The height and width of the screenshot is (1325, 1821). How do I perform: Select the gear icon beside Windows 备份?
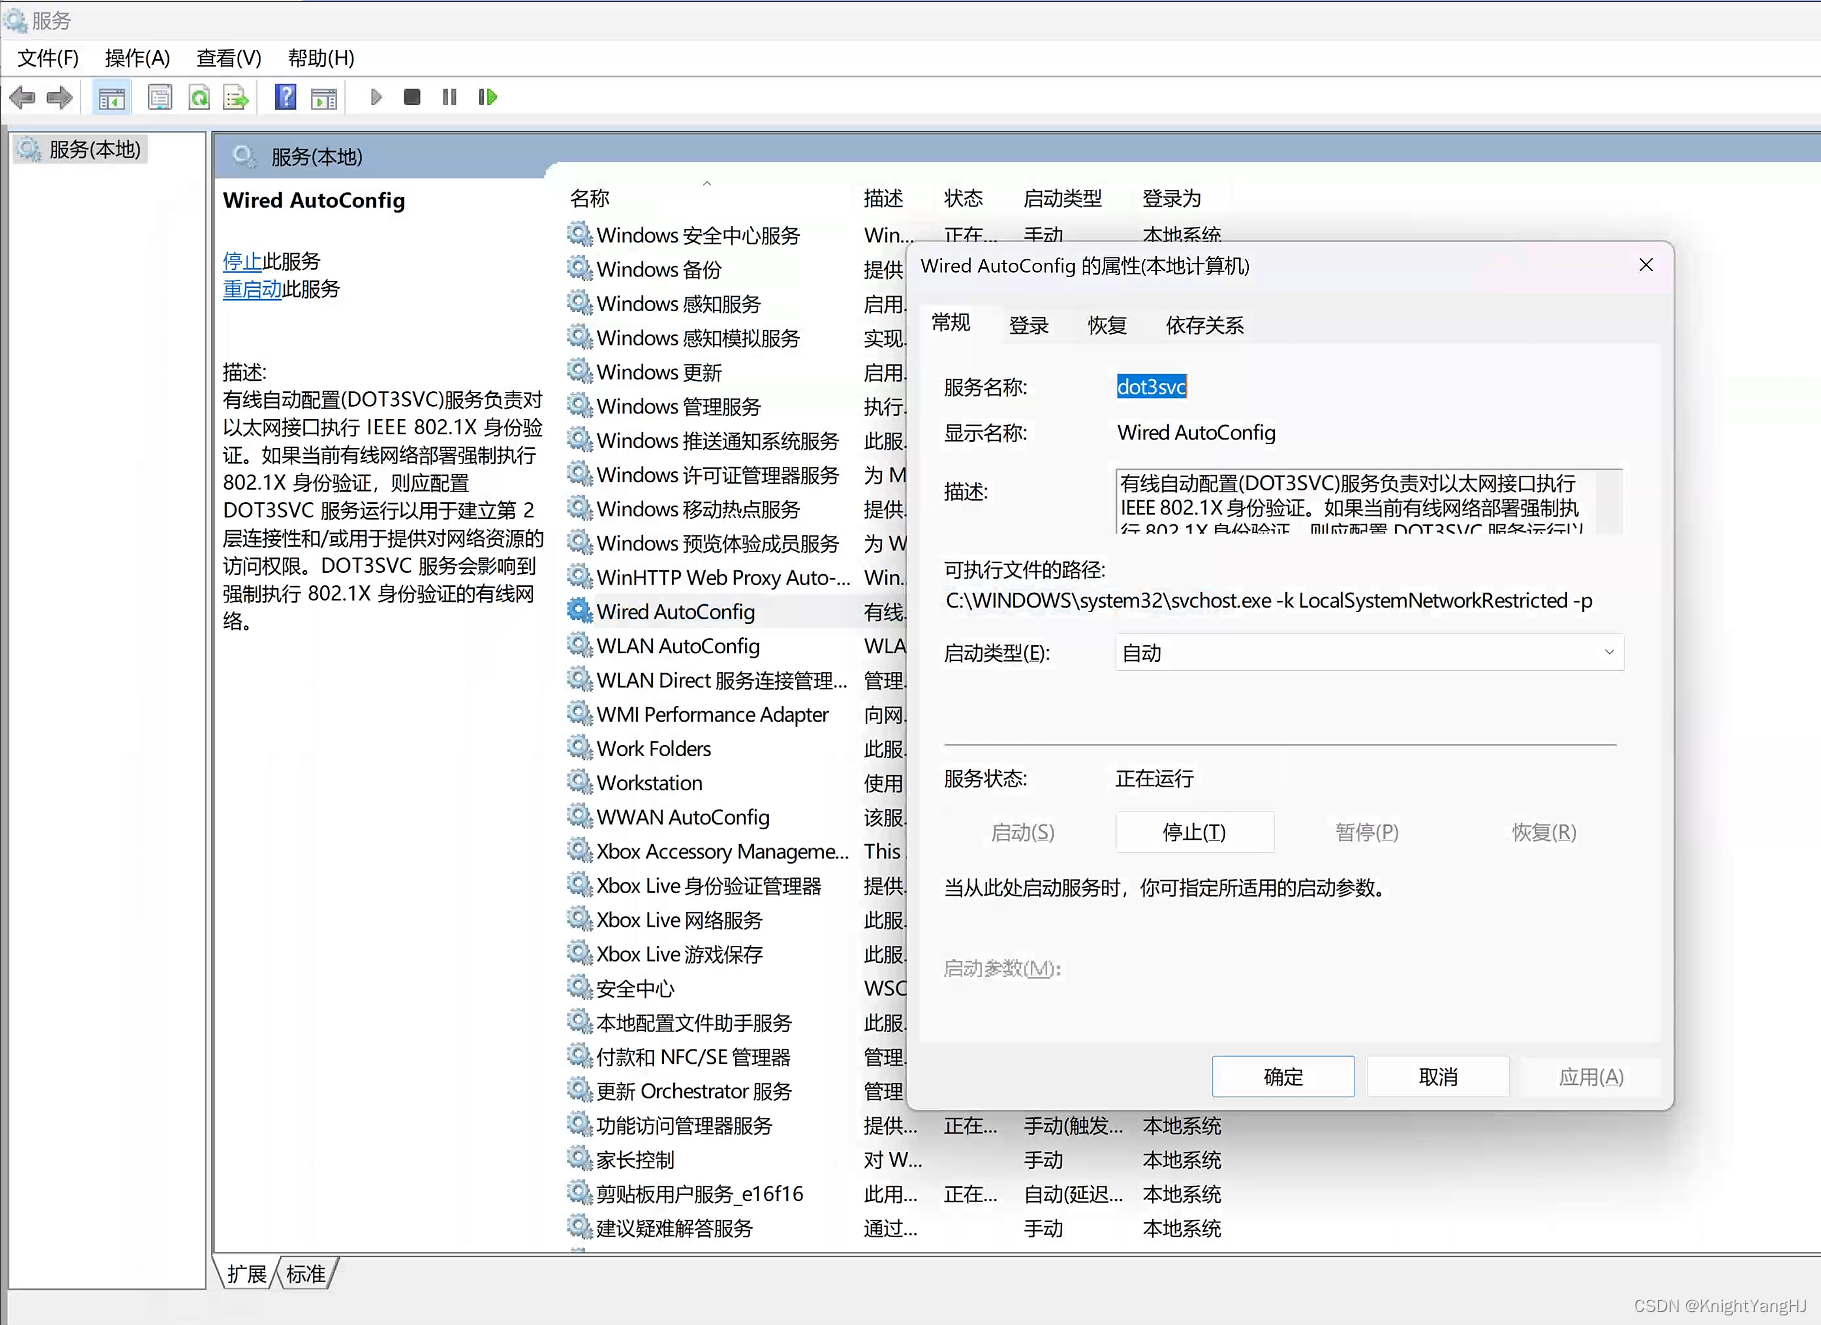[580, 268]
